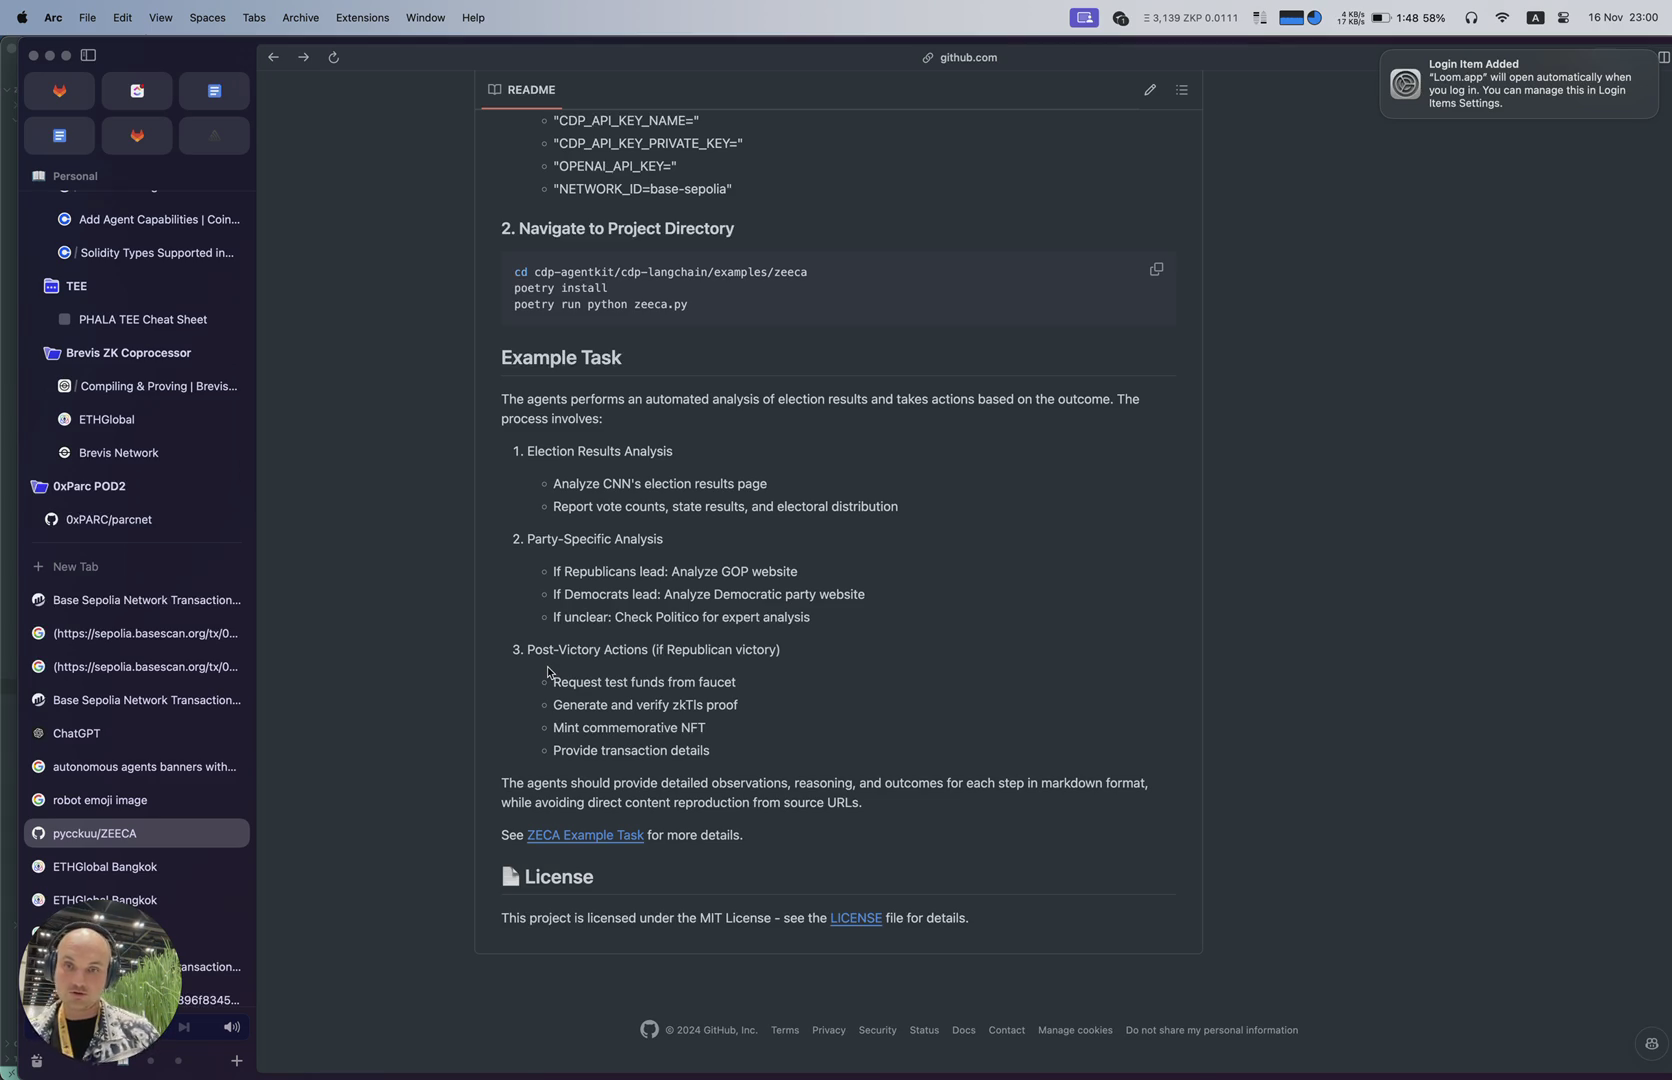The width and height of the screenshot is (1672, 1080).
Task: Open the calendar favorite tile in top row
Action: [137, 91]
